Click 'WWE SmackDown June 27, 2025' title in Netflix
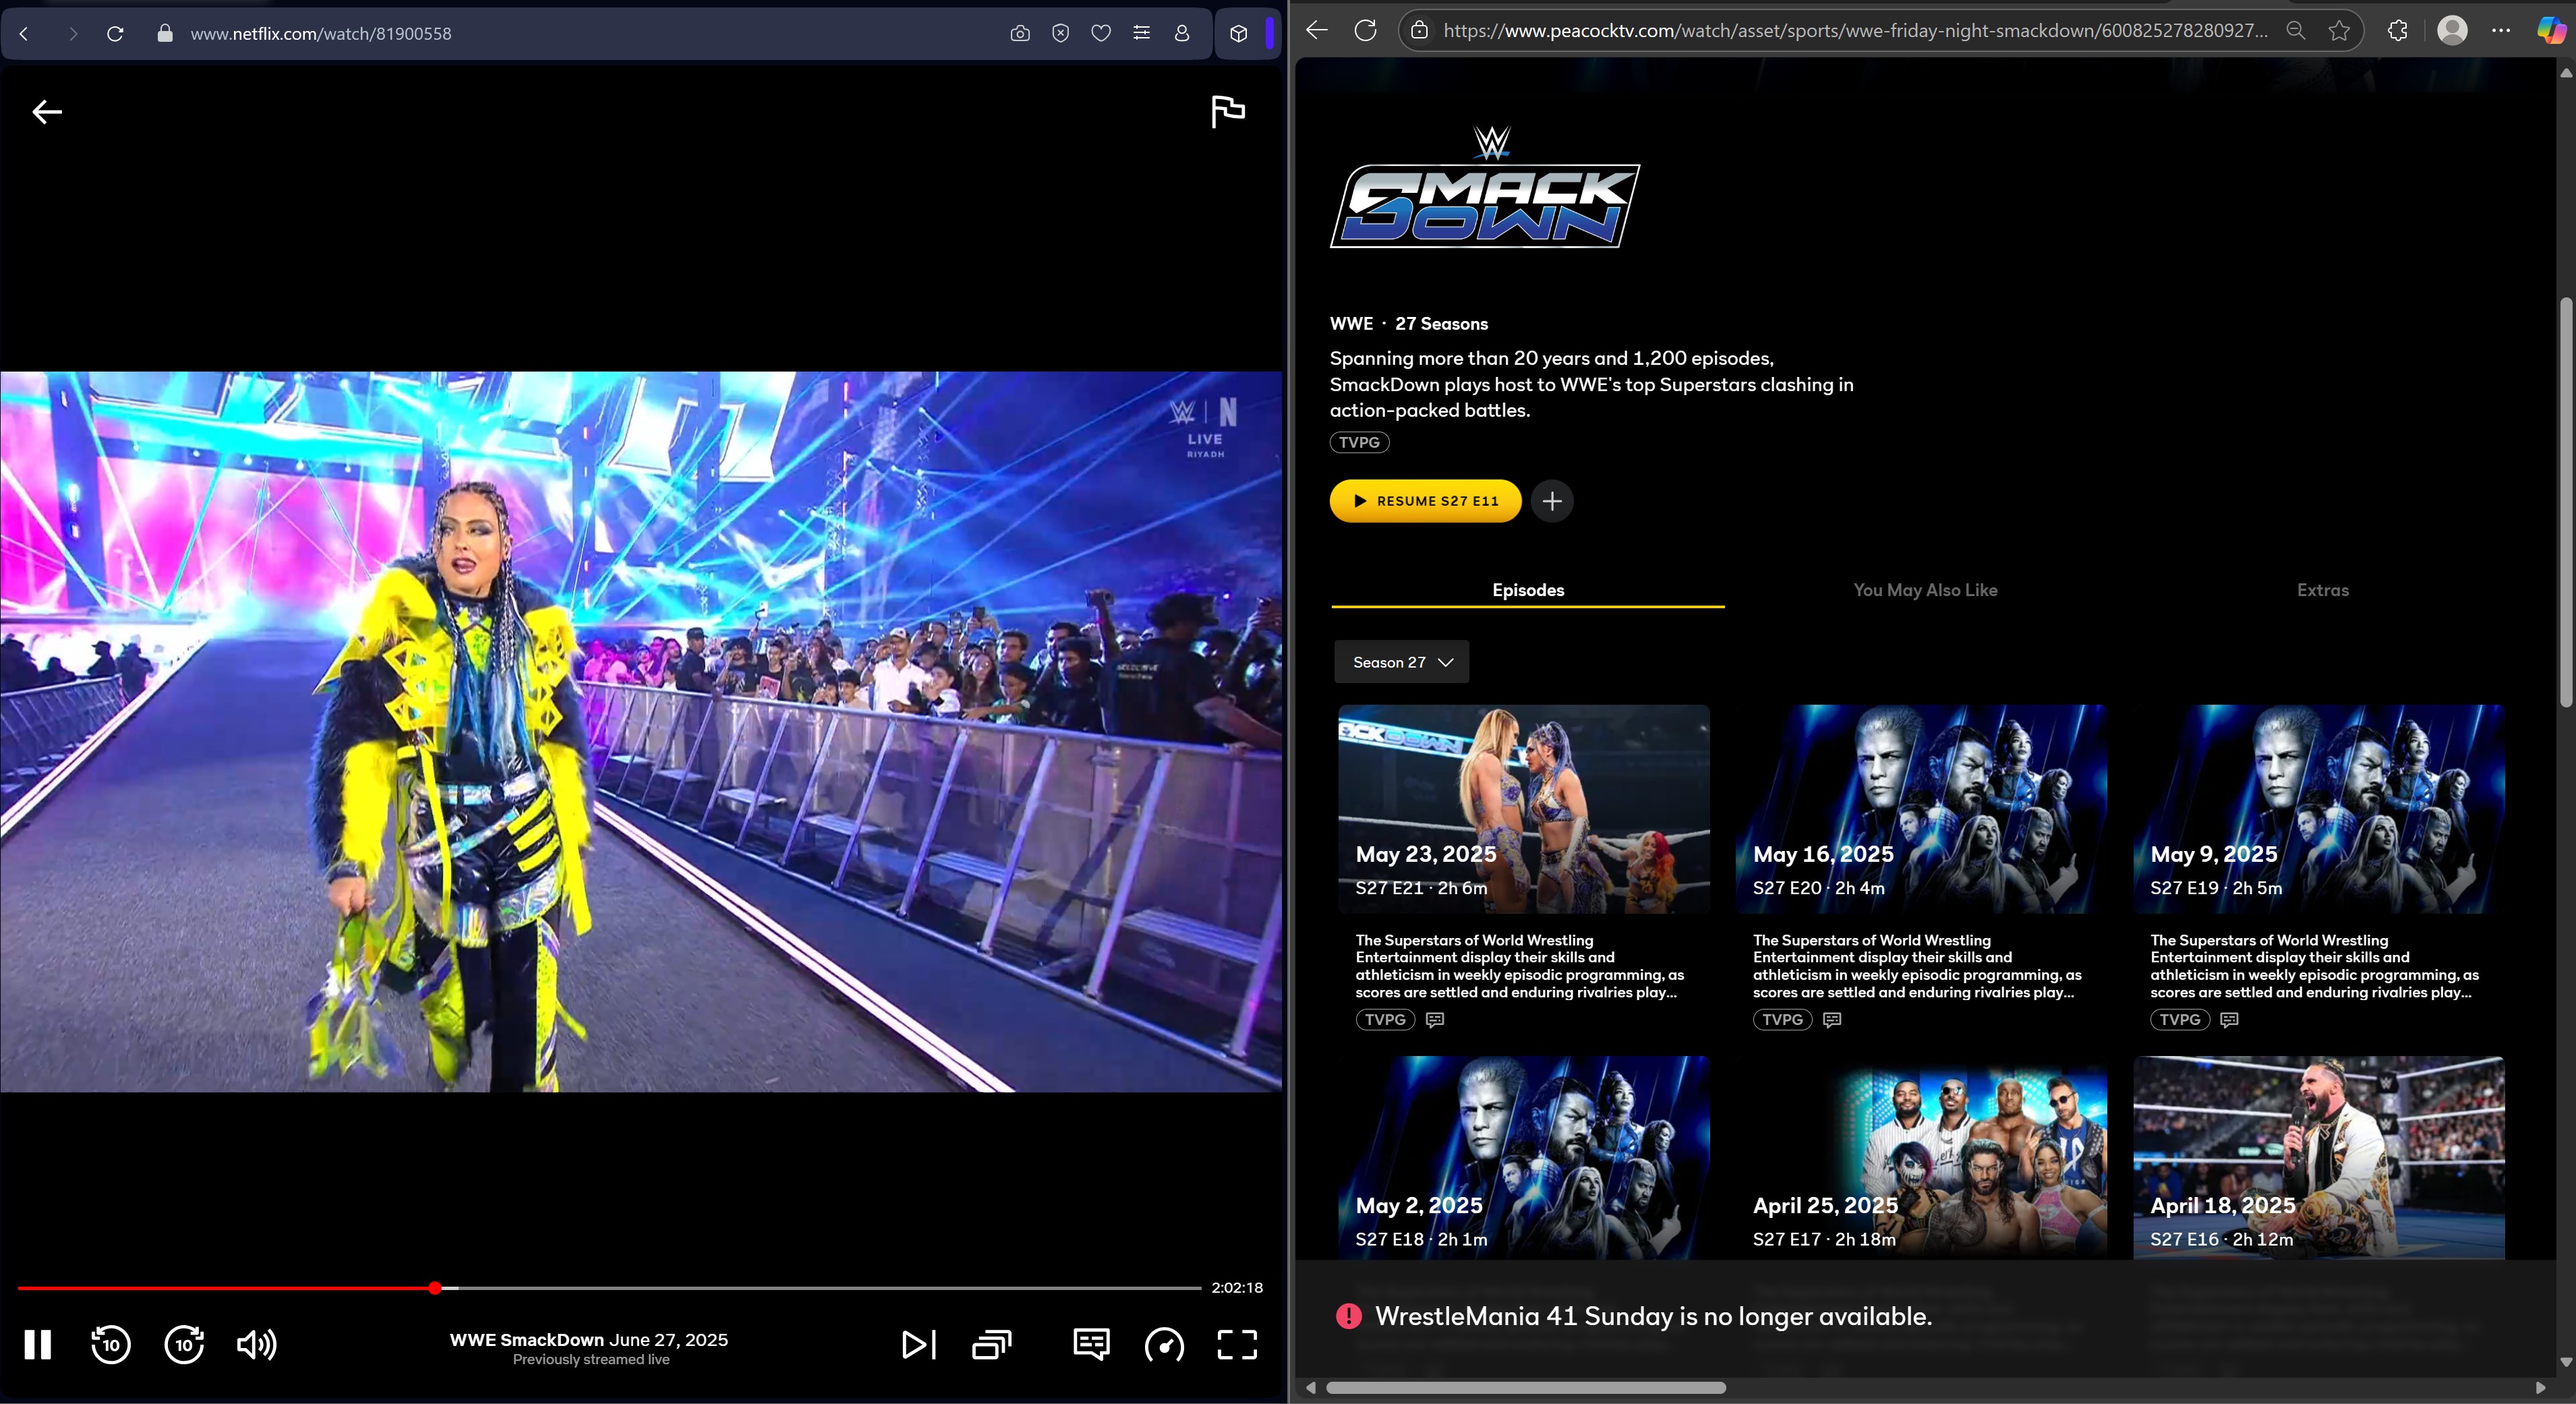 589,1340
